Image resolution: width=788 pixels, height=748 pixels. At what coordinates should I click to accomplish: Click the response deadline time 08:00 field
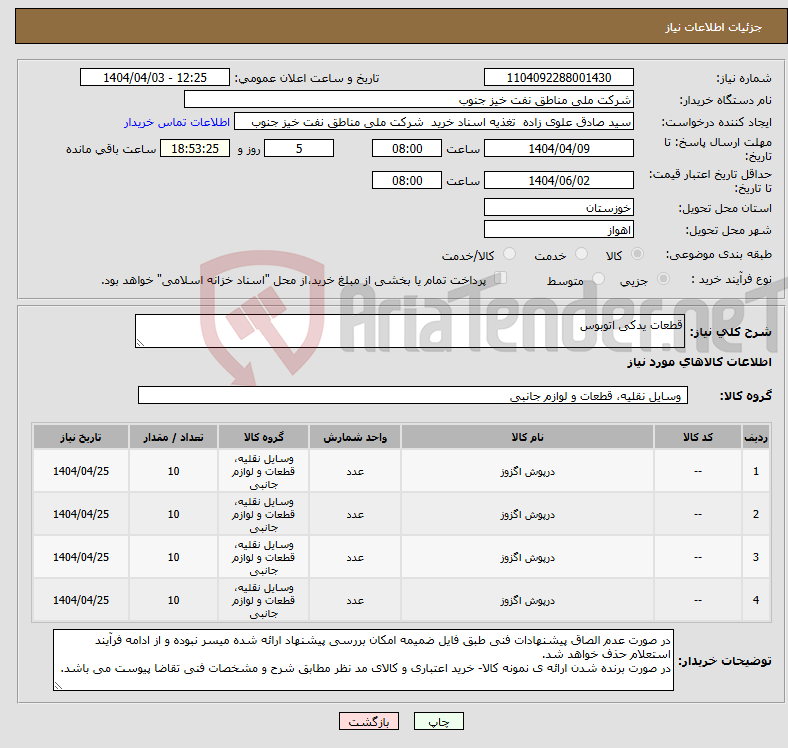click(x=407, y=149)
